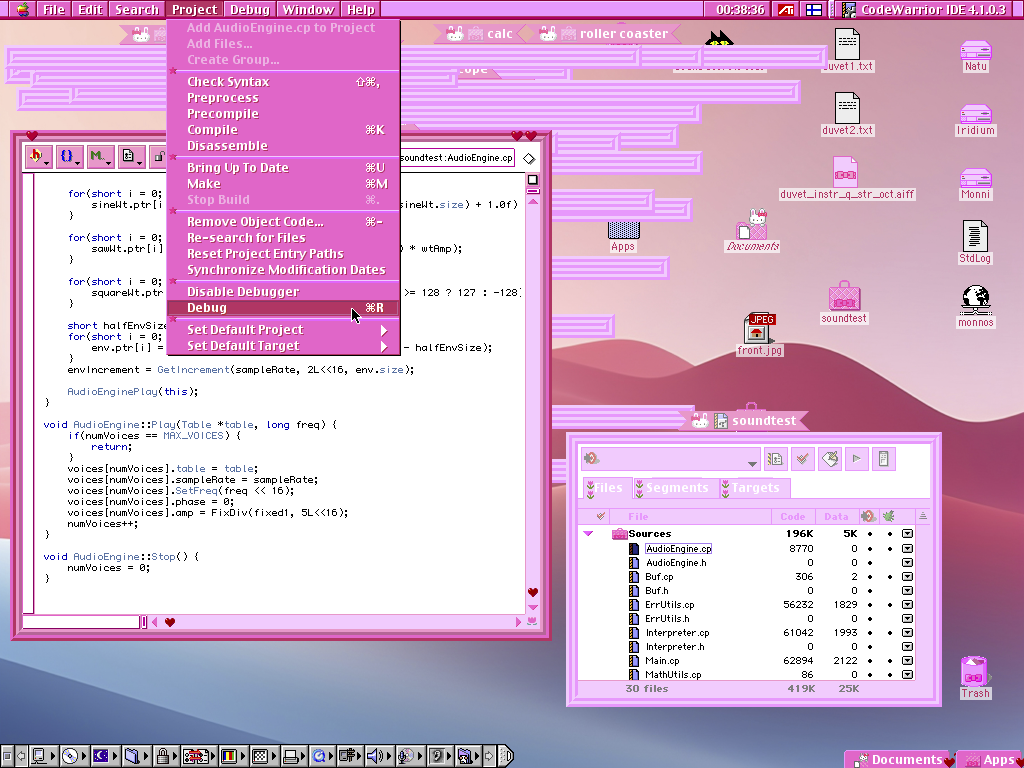The width and height of the screenshot is (1024, 768).
Task: Open the front.jpg JPEG file icon
Action: pos(760,328)
